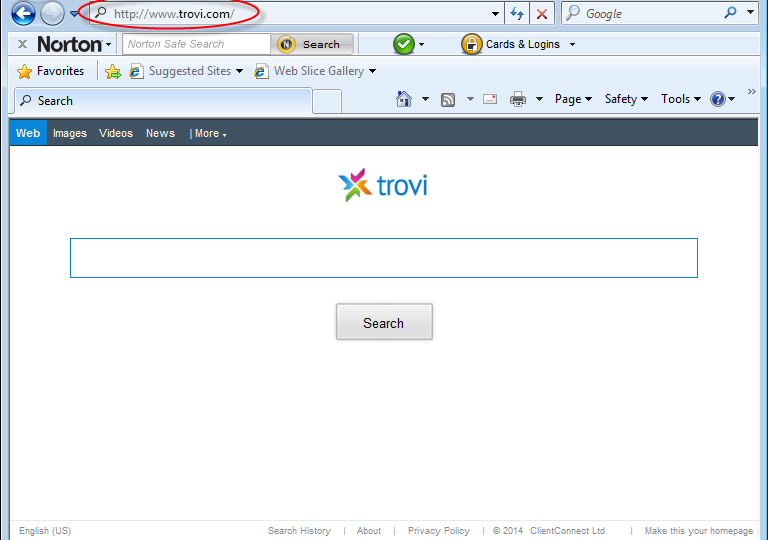Viewport: 768px width, 540px height.
Task: Close the Norton toolbar with X
Action: pos(22,44)
